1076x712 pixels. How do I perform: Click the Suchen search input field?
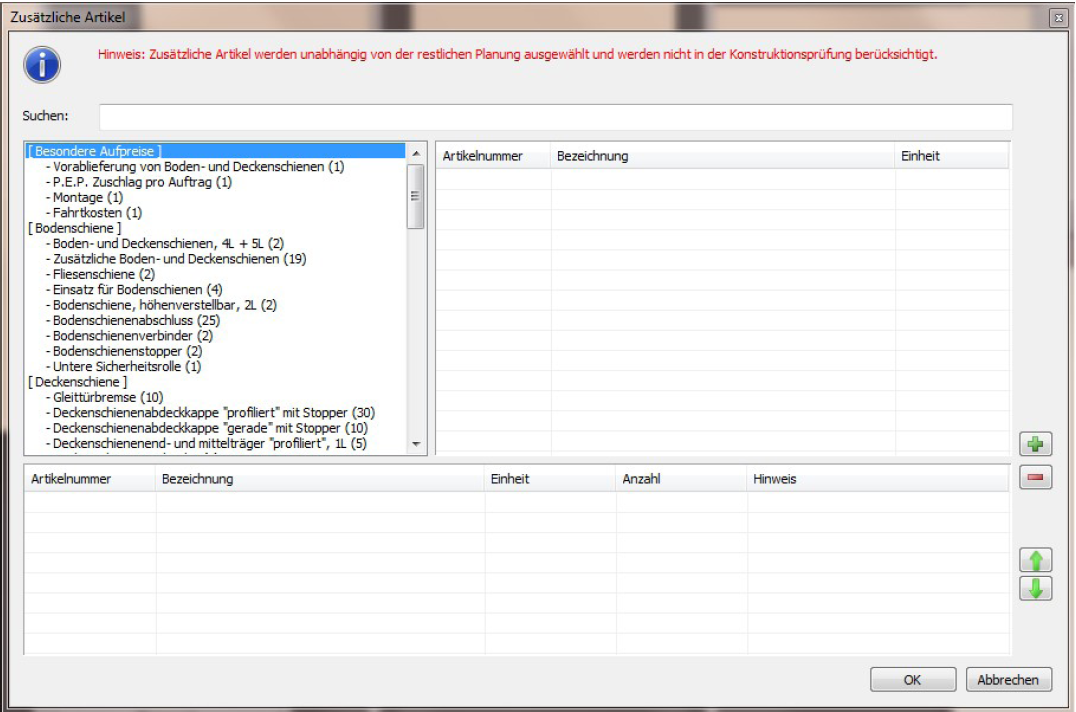[x=555, y=117]
